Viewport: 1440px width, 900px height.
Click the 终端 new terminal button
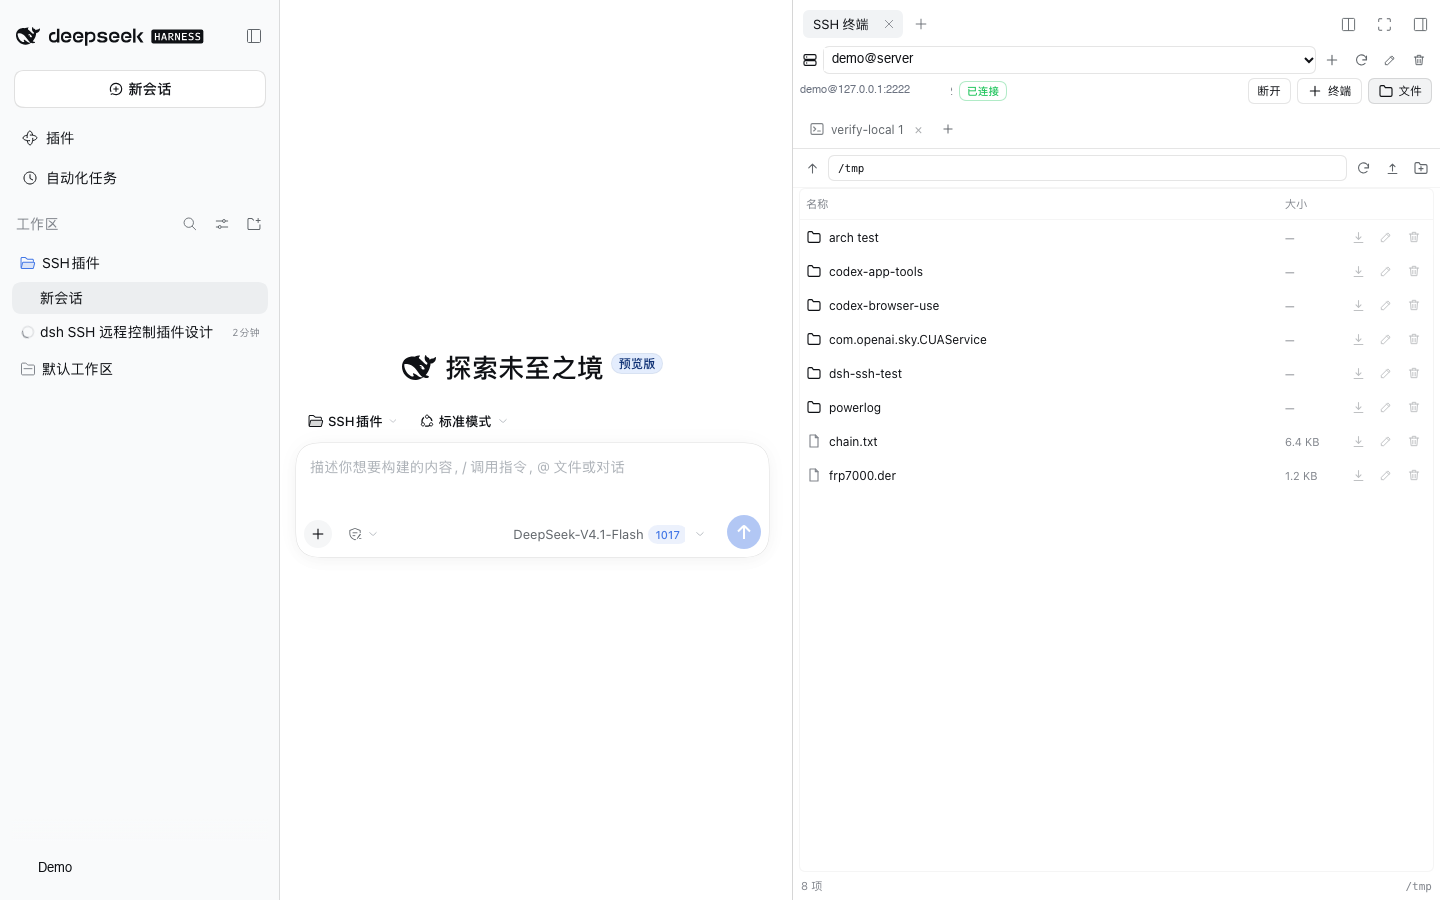click(x=1329, y=91)
